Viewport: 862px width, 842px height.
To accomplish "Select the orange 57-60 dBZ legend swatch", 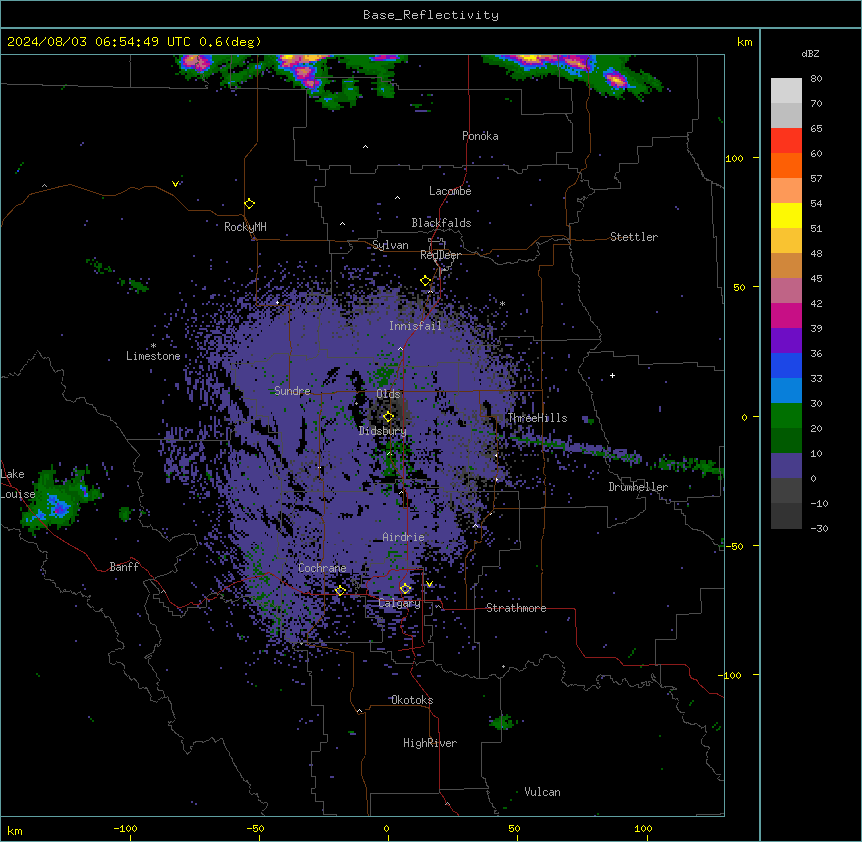I will coord(786,165).
